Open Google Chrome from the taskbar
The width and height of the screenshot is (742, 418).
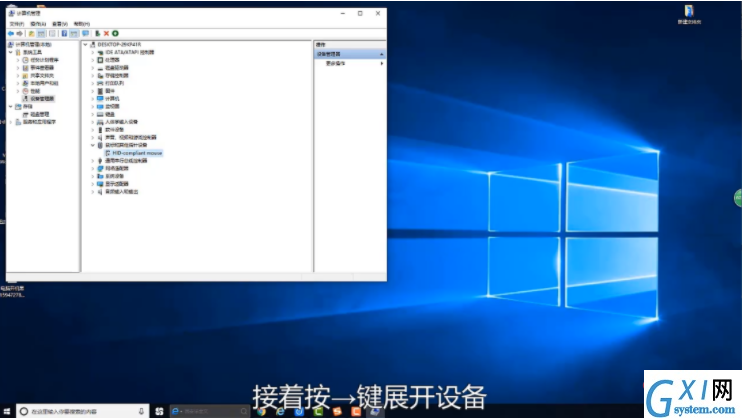261,412
